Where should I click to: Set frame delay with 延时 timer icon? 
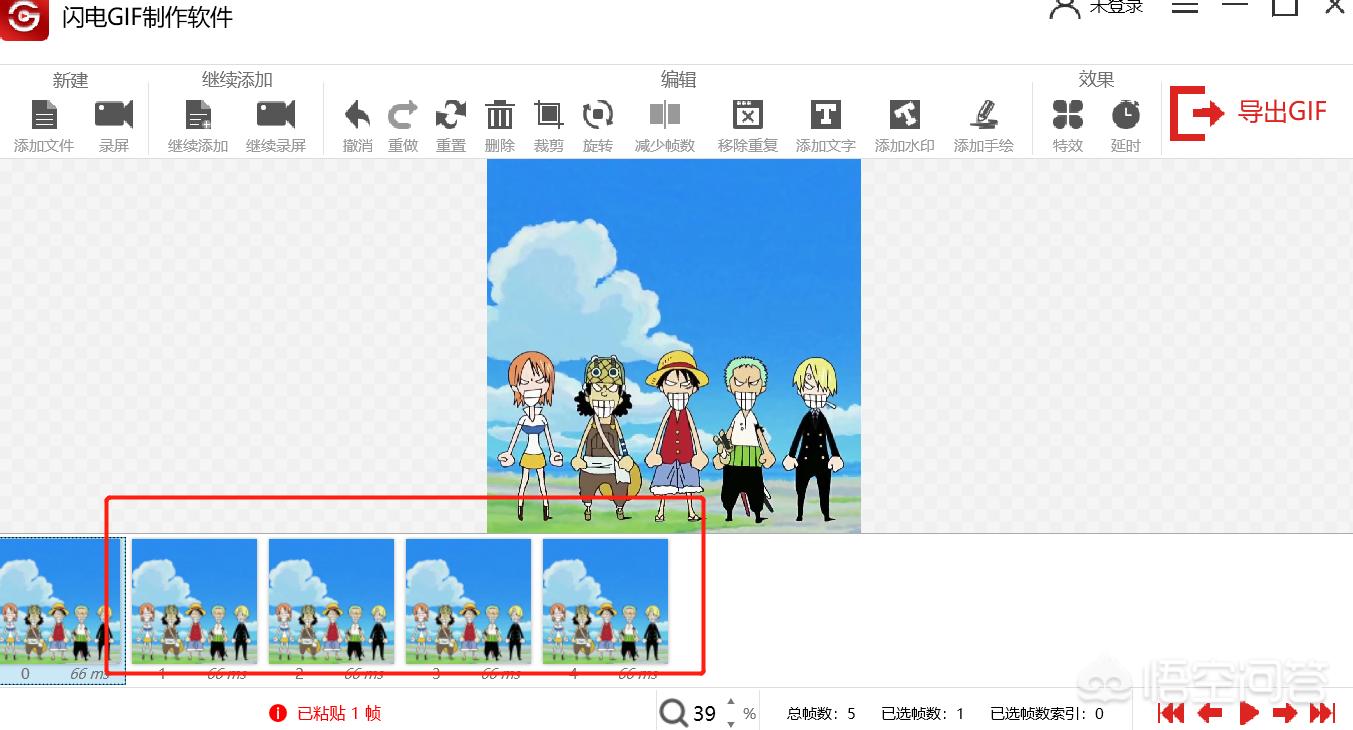(x=1126, y=115)
